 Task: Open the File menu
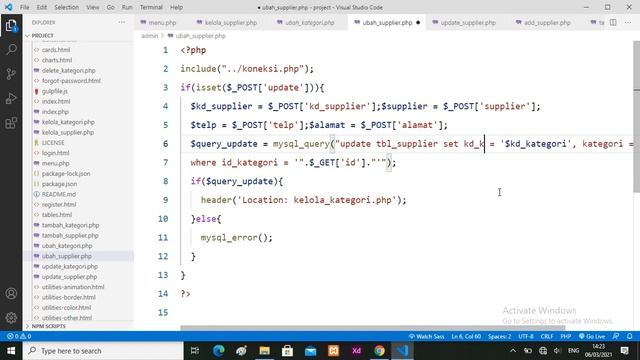[24, 7]
